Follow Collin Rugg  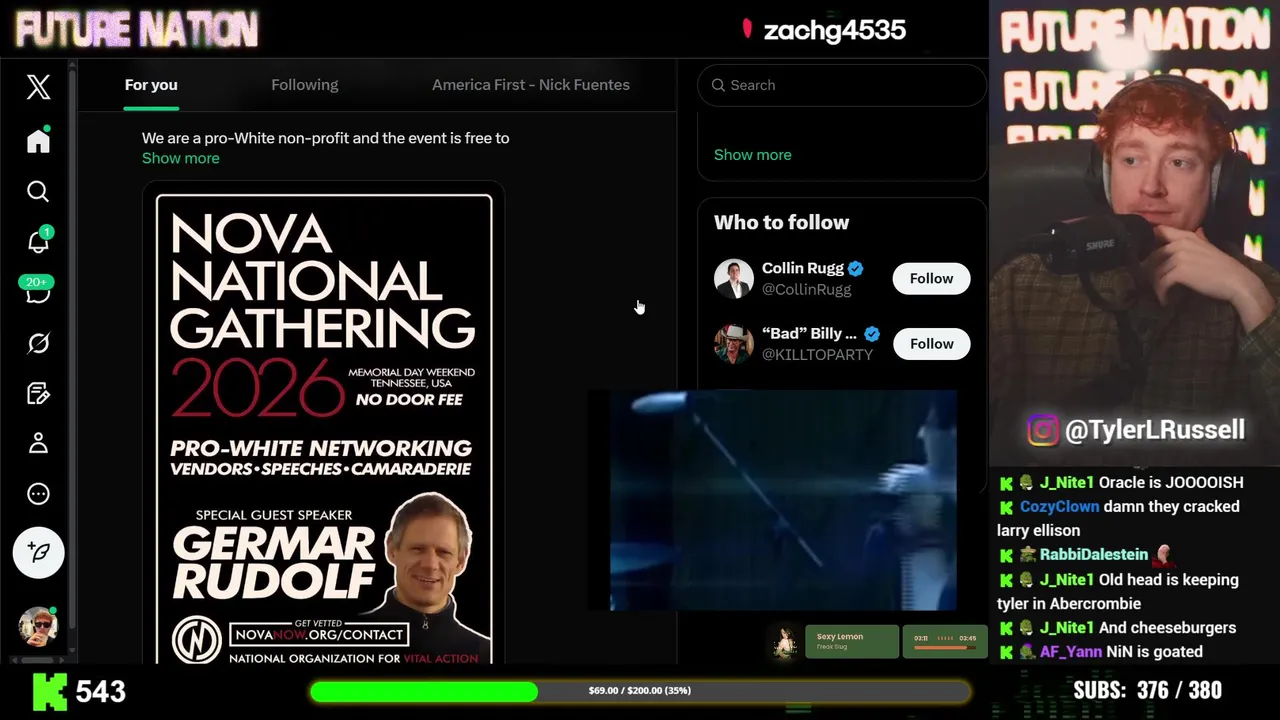pos(931,278)
